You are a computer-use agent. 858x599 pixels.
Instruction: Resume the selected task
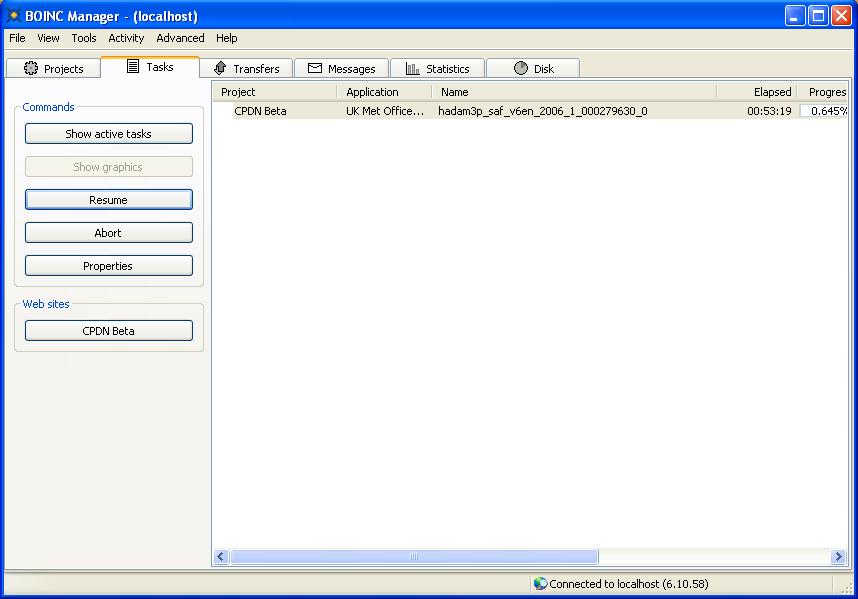[109, 200]
